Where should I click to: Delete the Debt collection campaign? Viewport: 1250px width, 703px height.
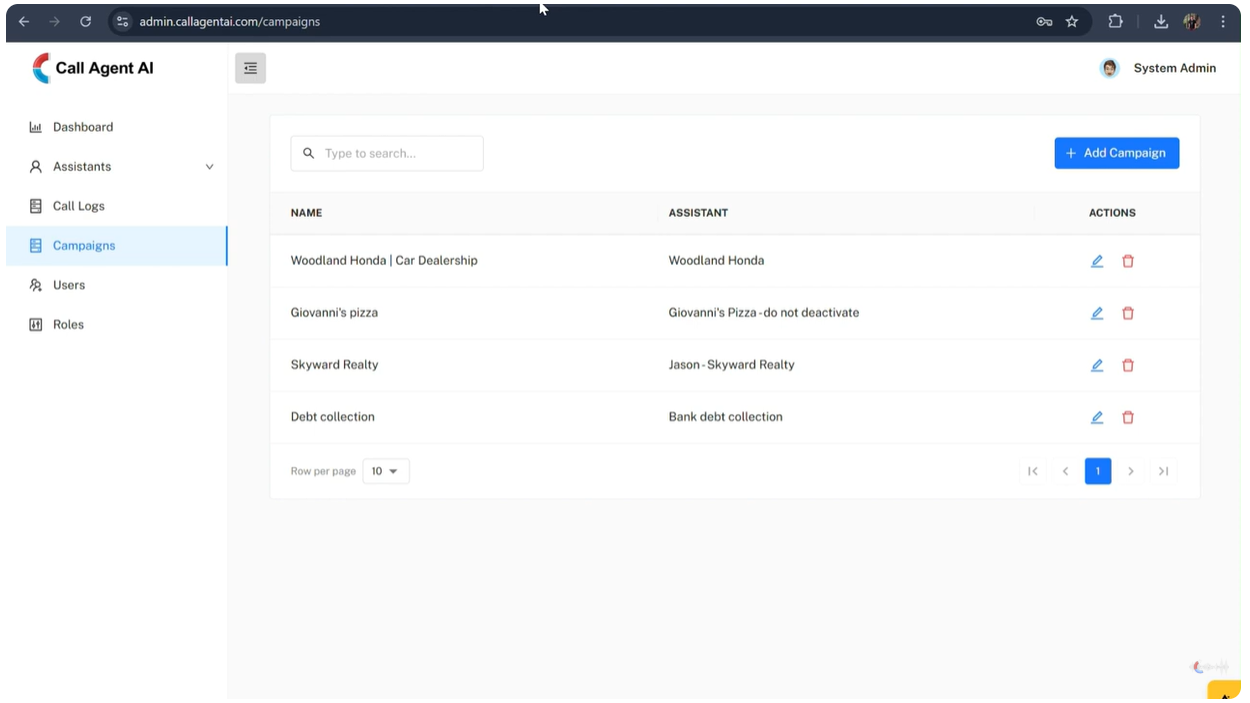[x=1128, y=417]
